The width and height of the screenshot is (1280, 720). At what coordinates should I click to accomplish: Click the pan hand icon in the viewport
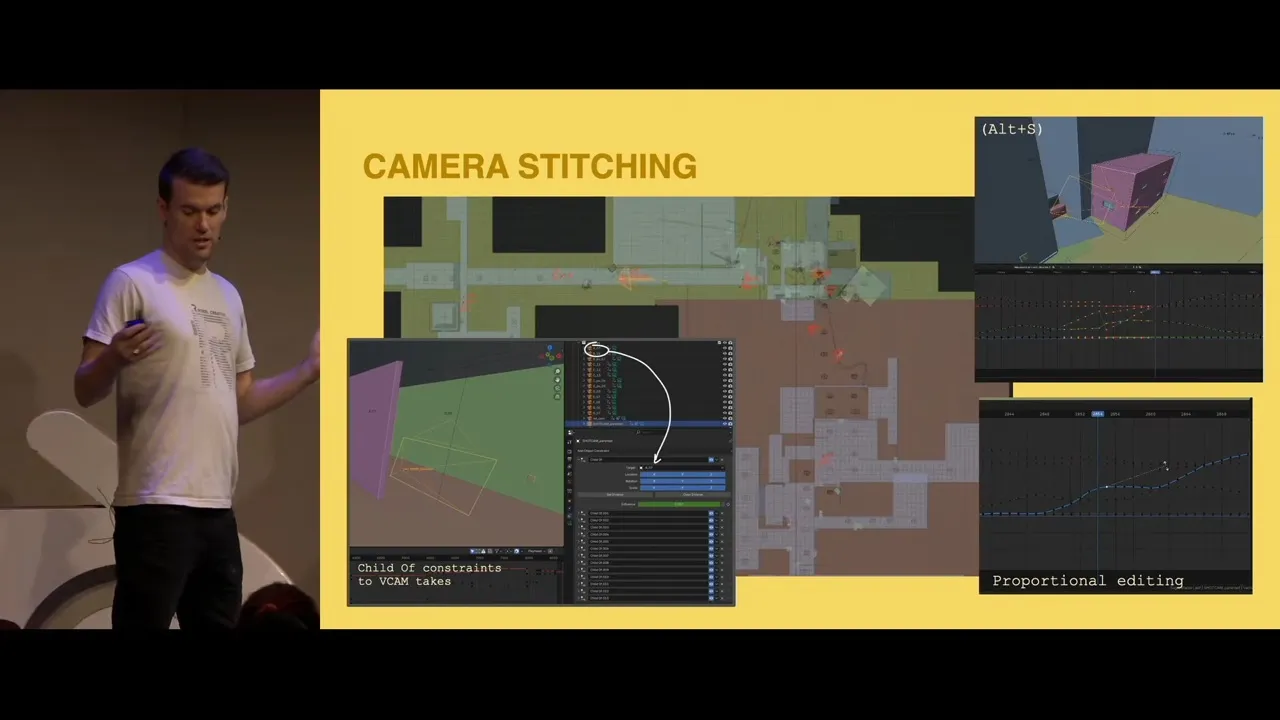coord(557,380)
